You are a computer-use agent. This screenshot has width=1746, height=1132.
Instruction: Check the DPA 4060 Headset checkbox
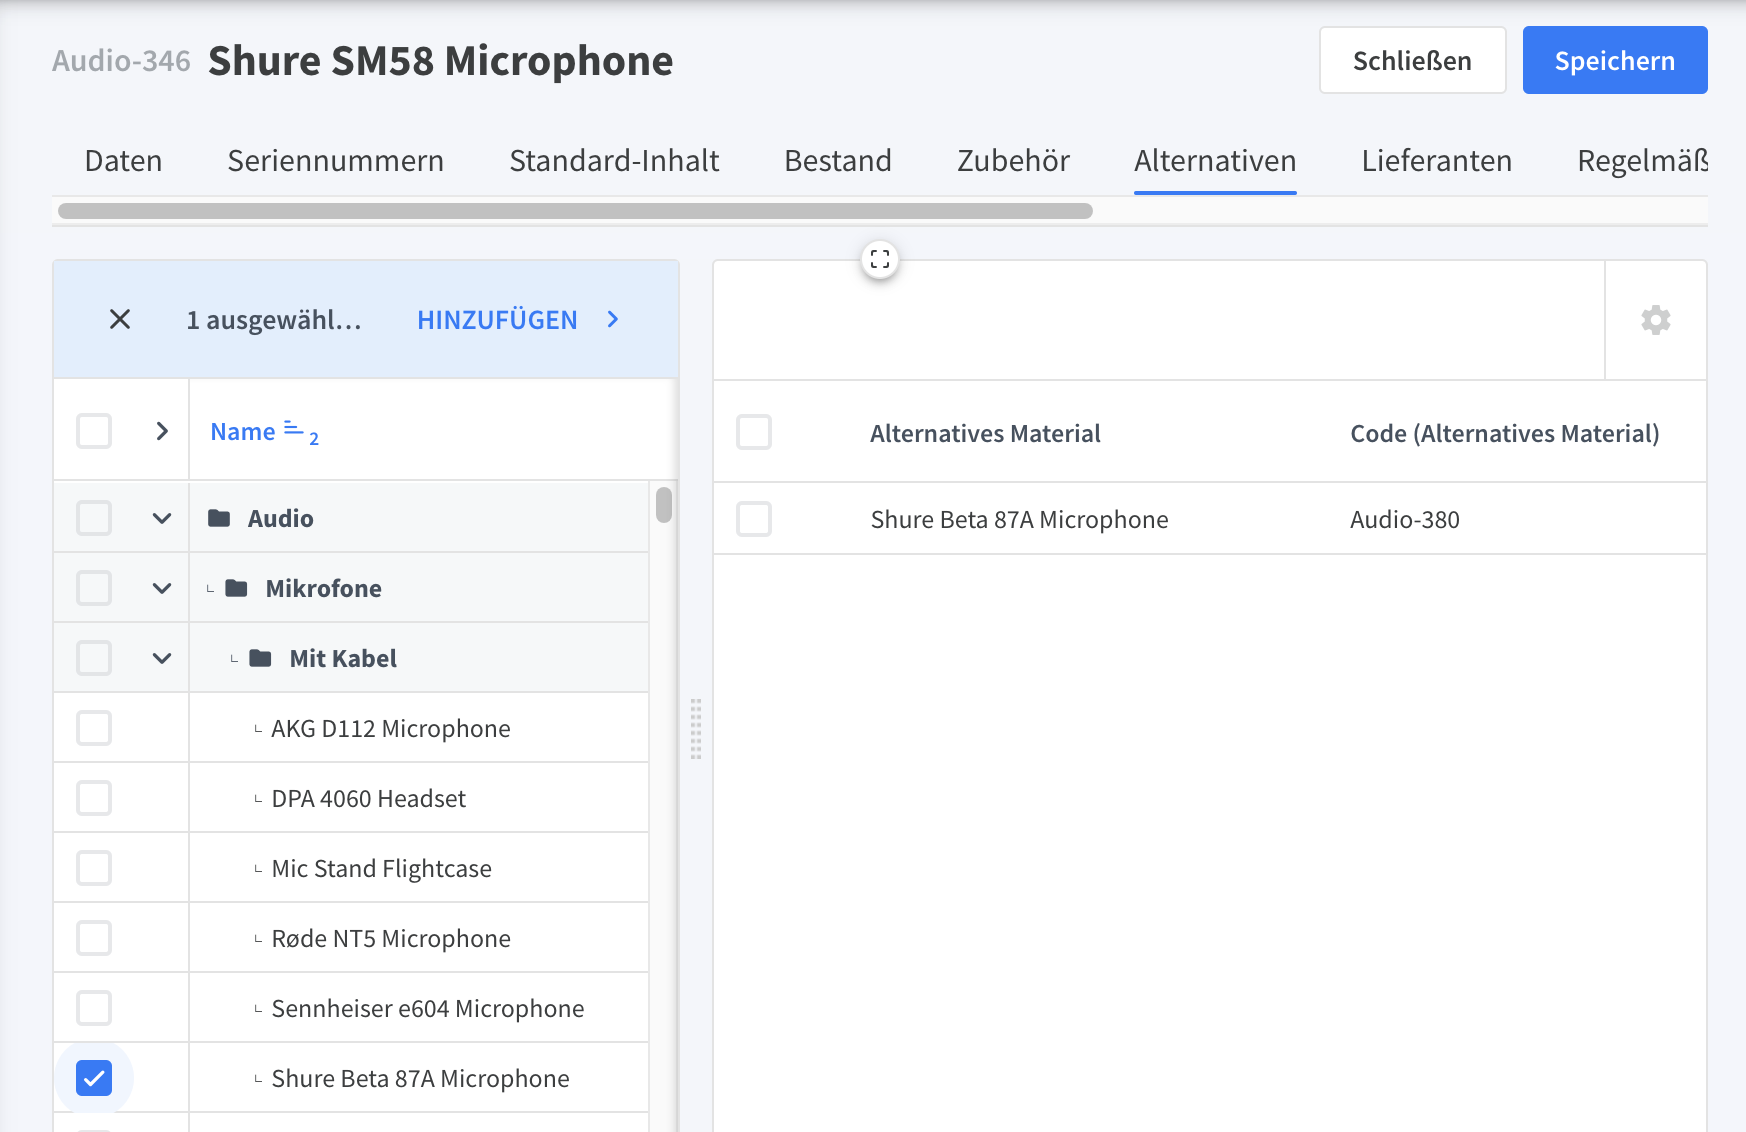[94, 798]
